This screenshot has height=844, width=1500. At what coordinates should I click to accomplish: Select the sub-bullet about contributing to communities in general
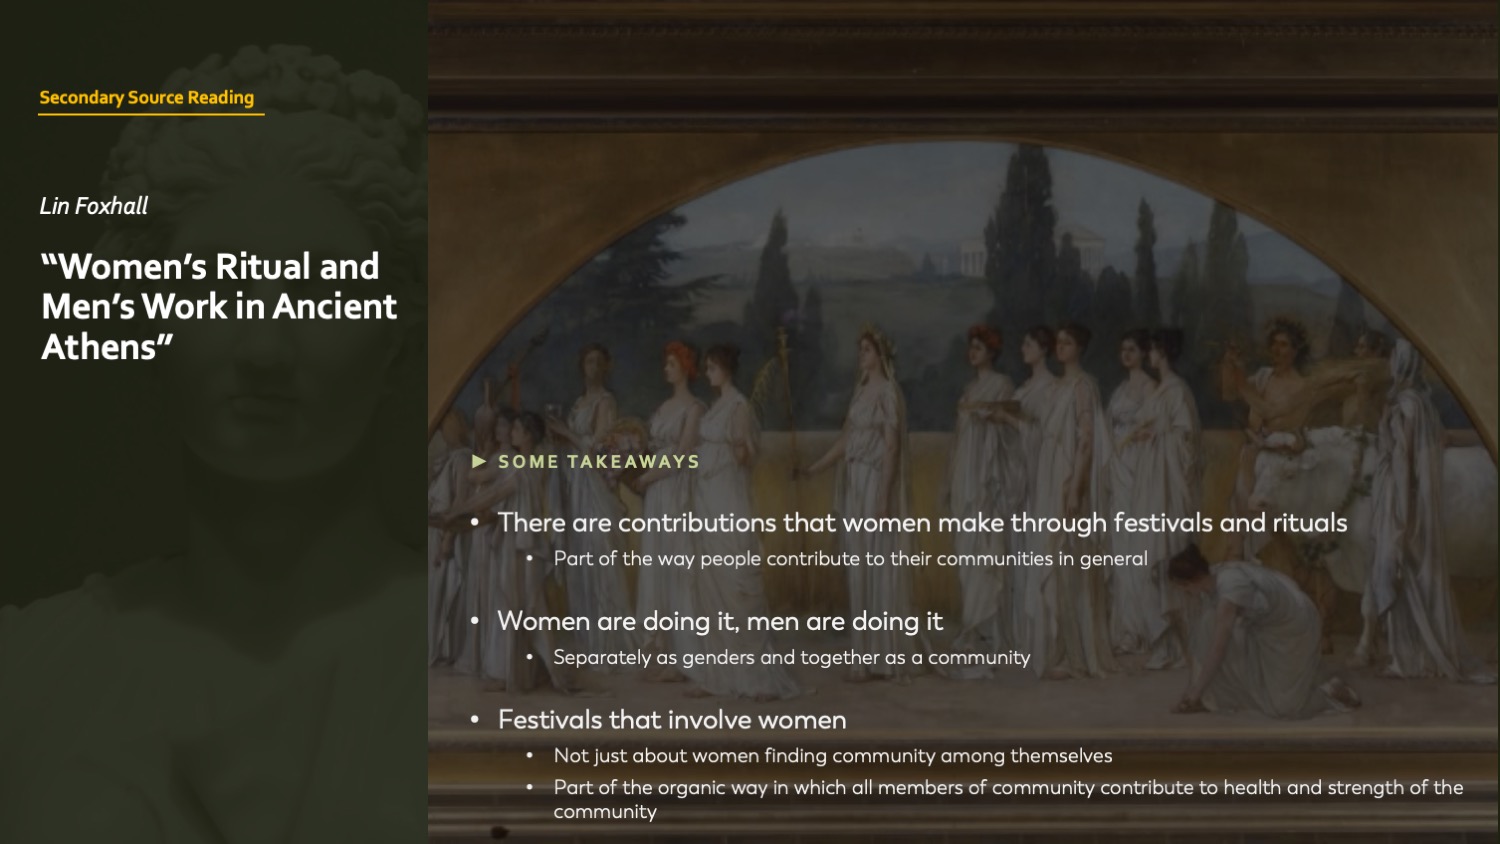pyautogui.click(x=850, y=559)
